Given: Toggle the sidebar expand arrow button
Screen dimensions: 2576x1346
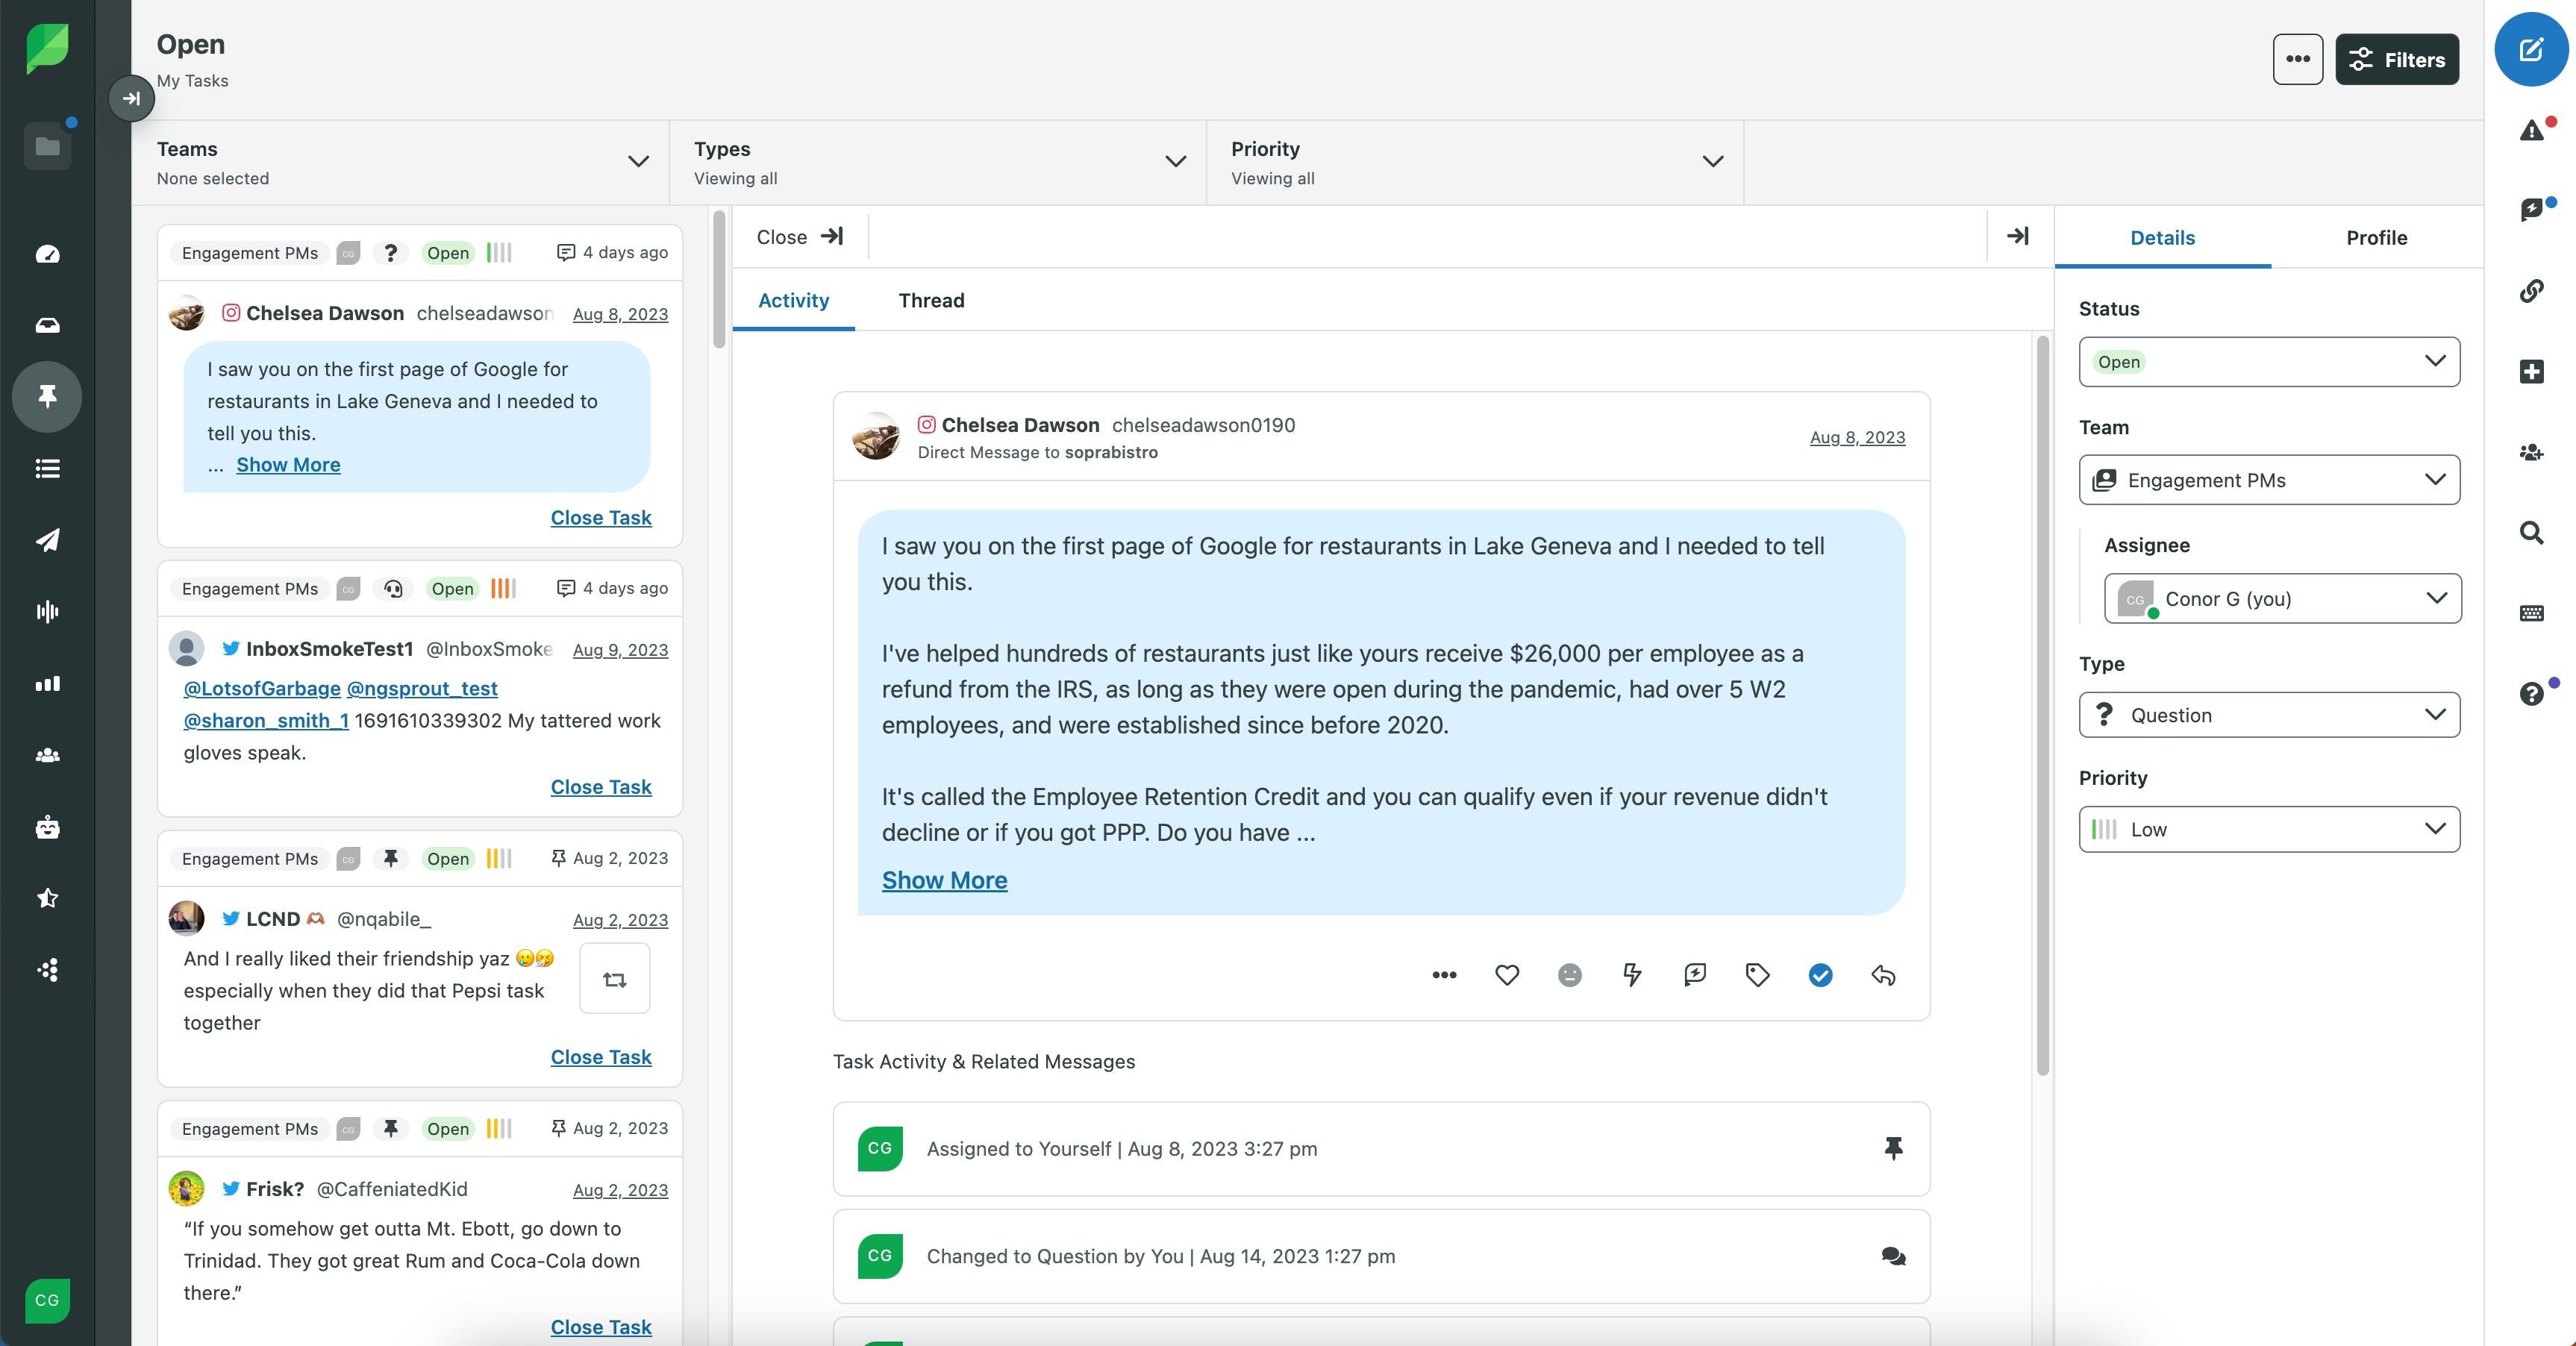Looking at the screenshot, I should pyautogui.click(x=131, y=98).
